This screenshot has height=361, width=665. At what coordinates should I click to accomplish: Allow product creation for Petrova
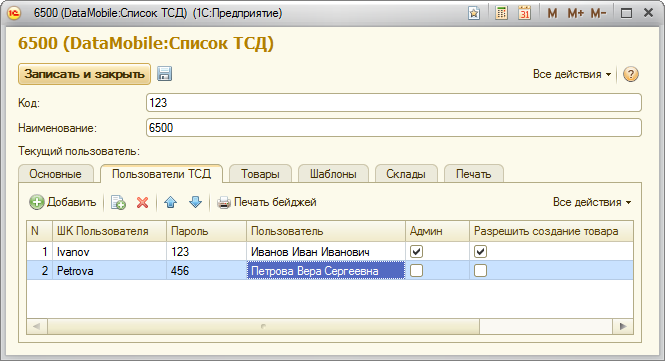(x=480, y=271)
